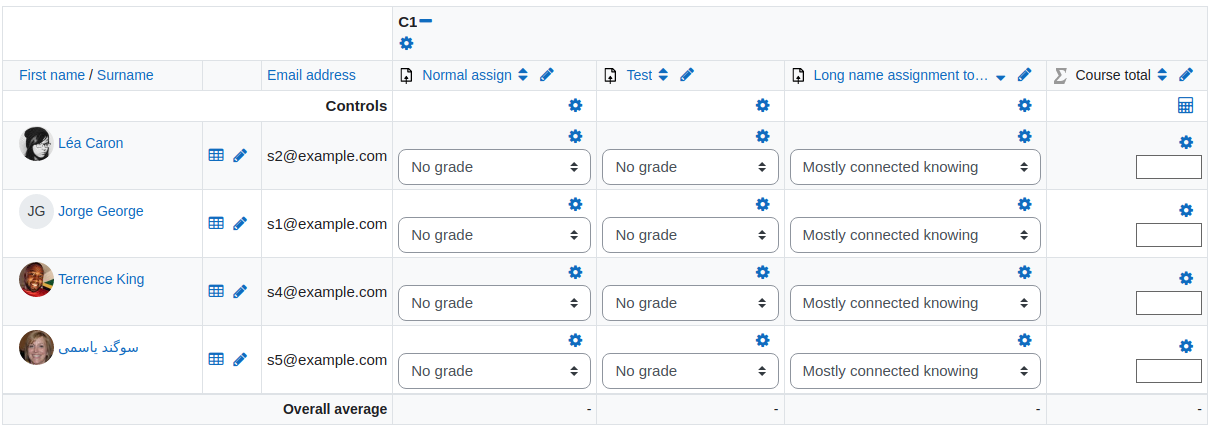Open Terrence King's Test grade dropdown

[x=690, y=303]
